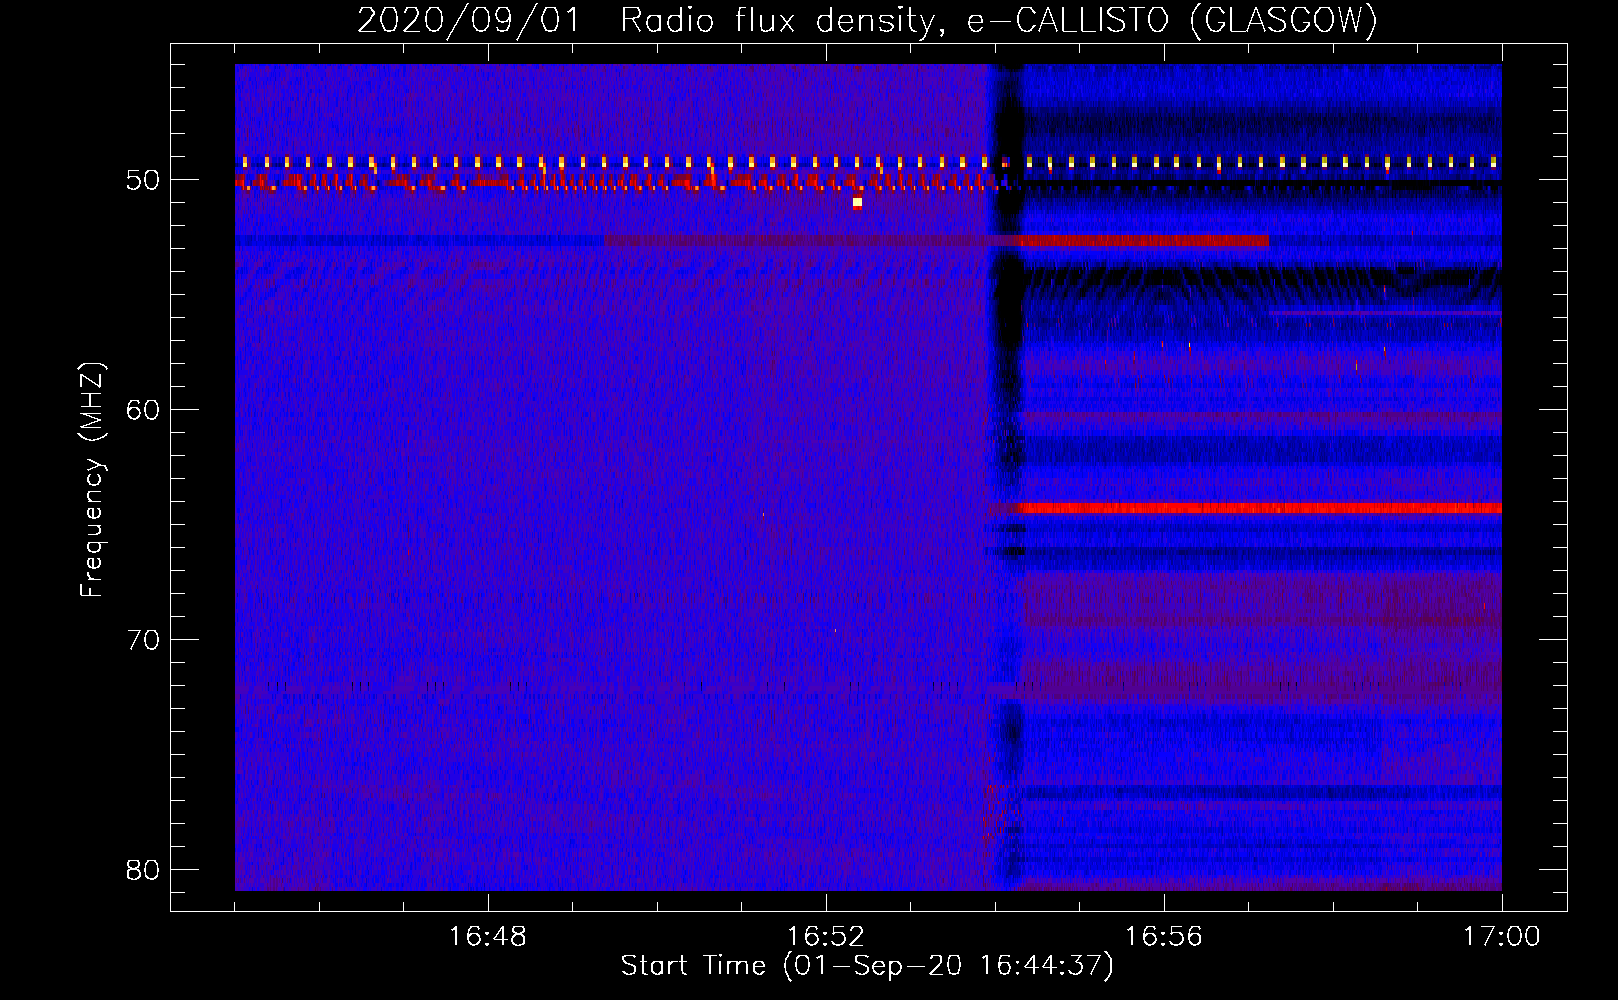1618x1000 pixels.
Task: Click the 16:52 time tick label
Action: [x=826, y=937]
